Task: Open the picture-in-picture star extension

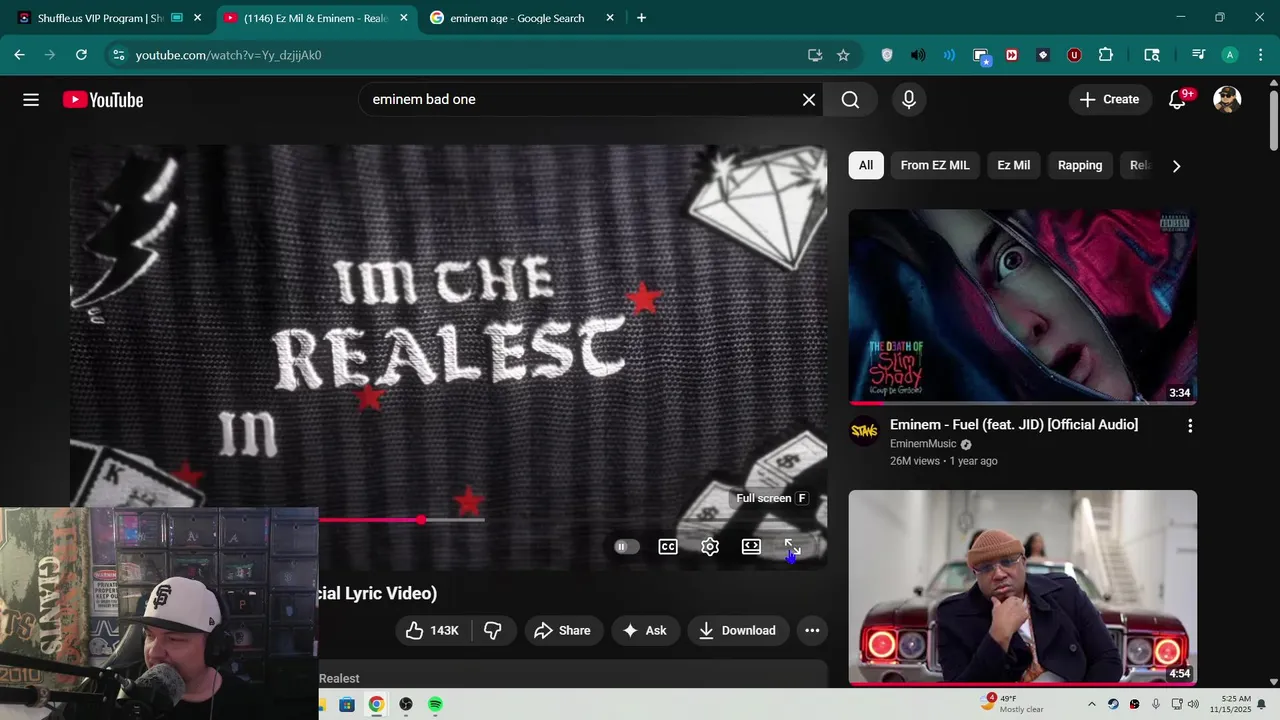Action: (981, 56)
